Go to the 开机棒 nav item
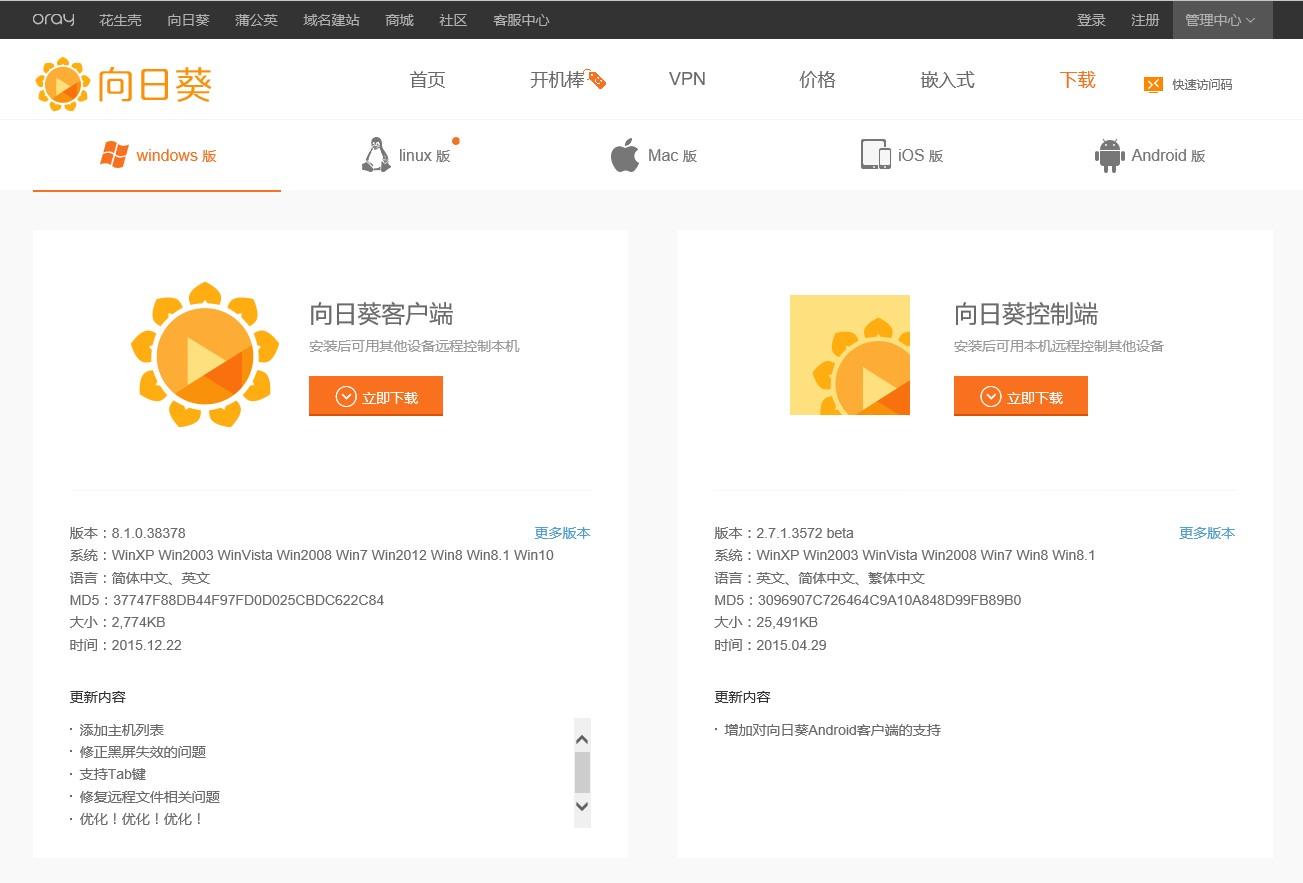 557,80
